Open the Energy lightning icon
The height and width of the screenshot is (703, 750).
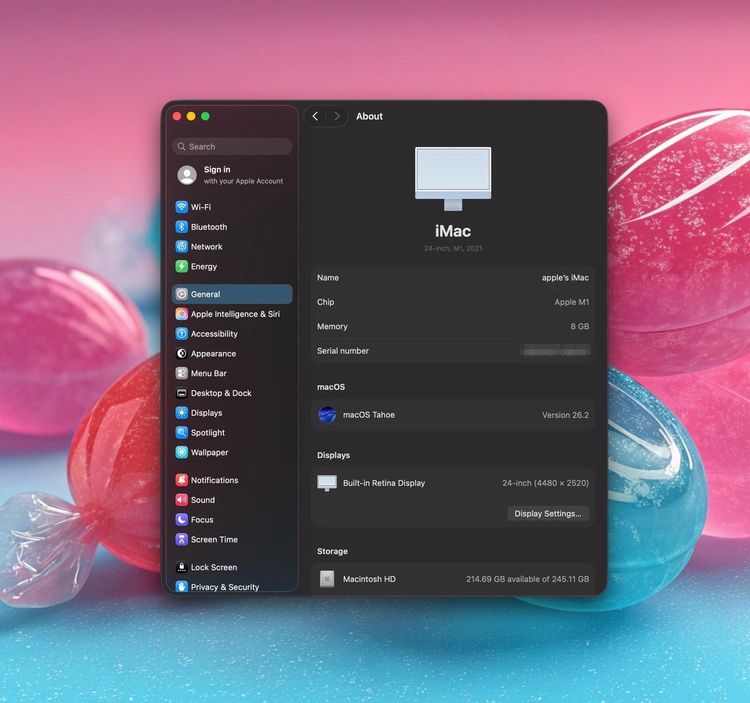181,266
